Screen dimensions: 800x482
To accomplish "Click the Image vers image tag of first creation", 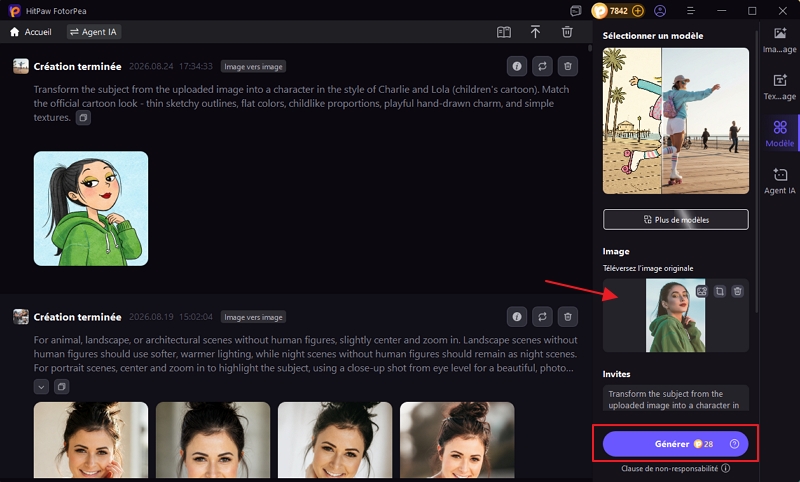I will click(x=253, y=66).
